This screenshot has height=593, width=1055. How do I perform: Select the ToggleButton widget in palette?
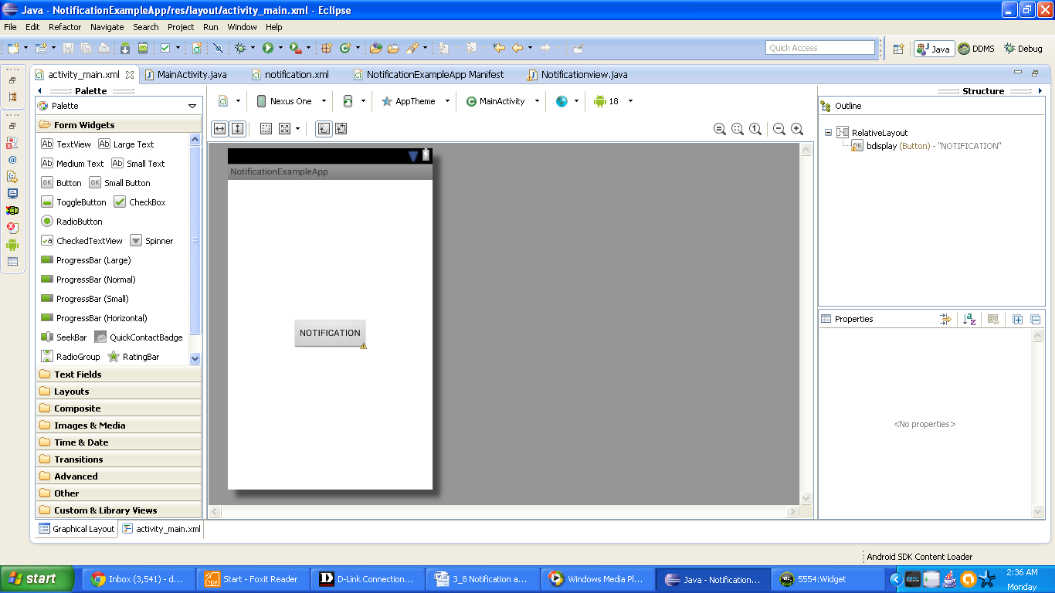pos(74,202)
